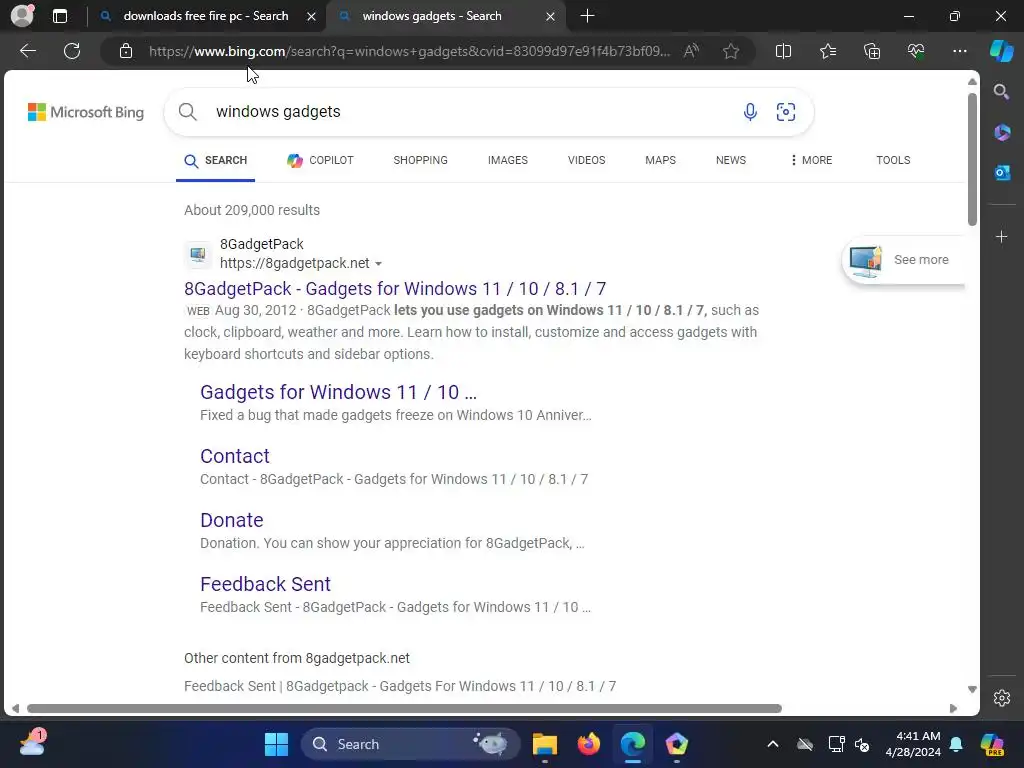Switch to MAPS tab

tap(660, 160)
